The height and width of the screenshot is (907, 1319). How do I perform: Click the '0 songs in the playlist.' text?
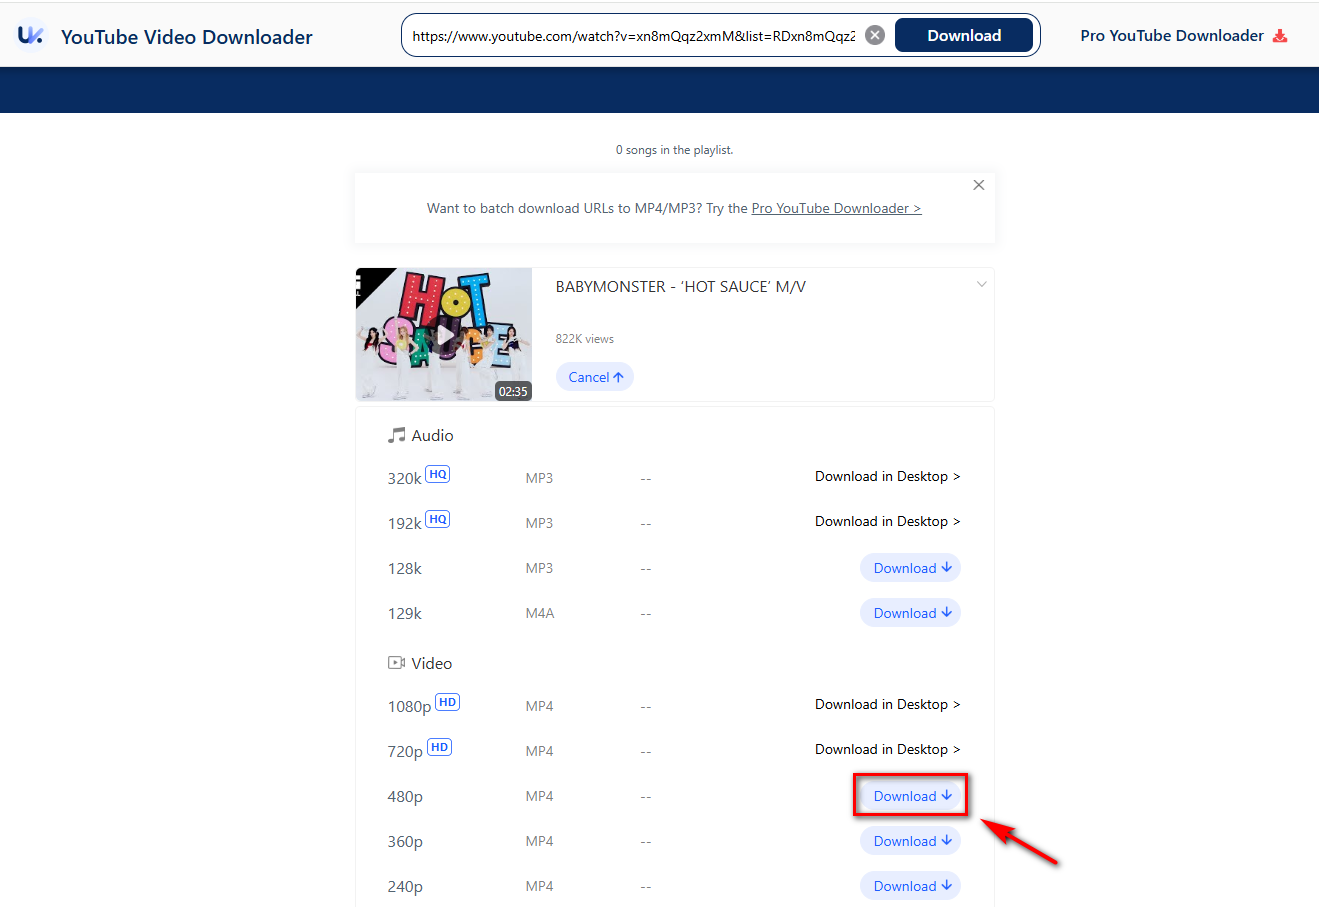point(675,150)
